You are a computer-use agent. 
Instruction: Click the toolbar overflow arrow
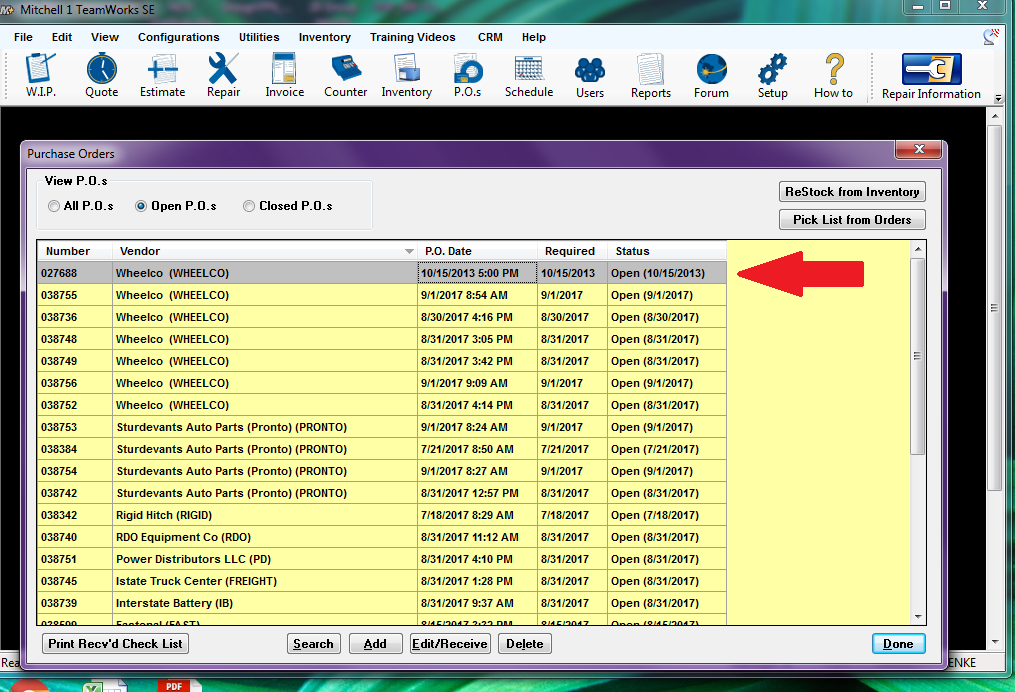coord(998,98)
